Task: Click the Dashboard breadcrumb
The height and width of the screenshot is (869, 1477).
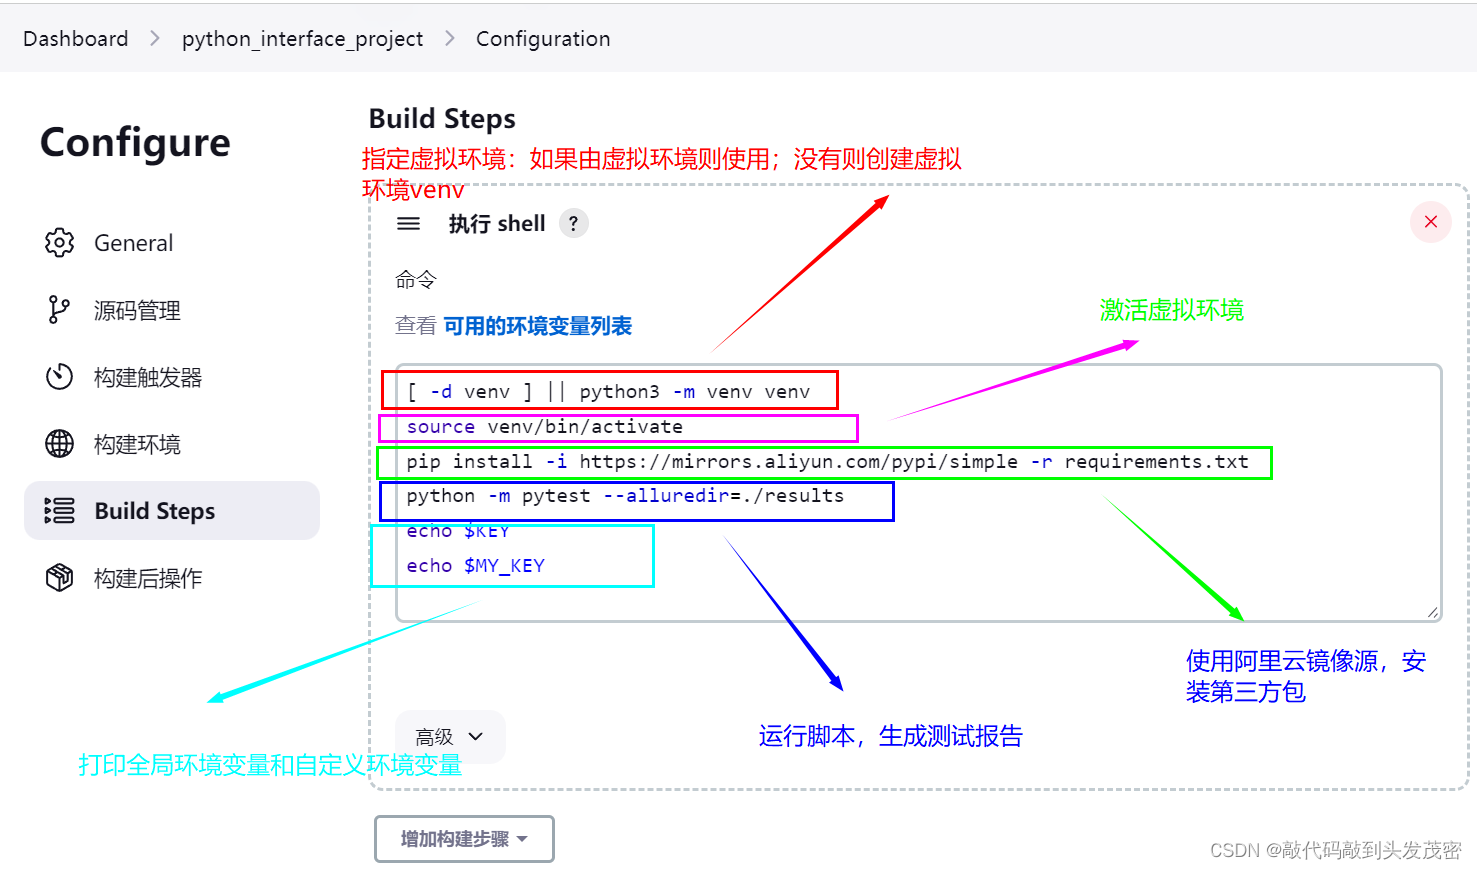Action: (76, 39)
